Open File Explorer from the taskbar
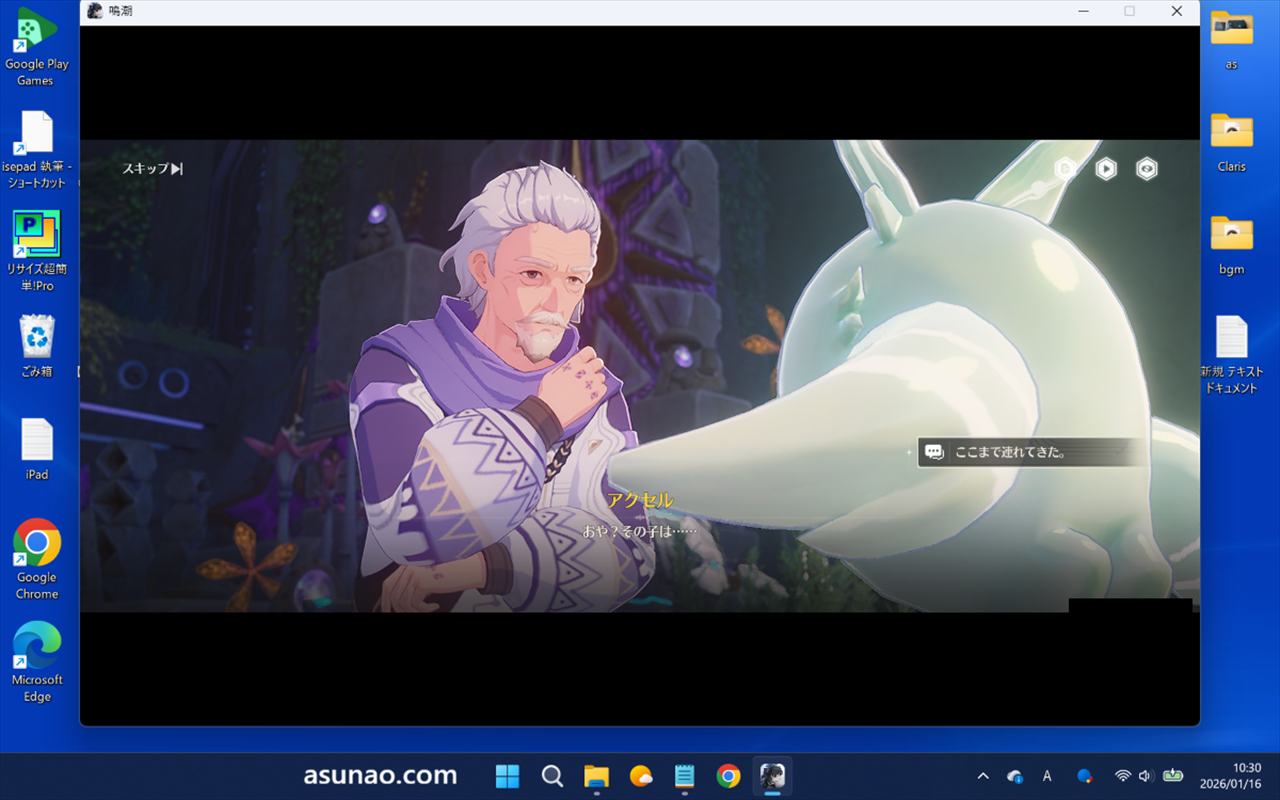The height and width of the screenshot is (800, 1280). click(x=596, y=776)
